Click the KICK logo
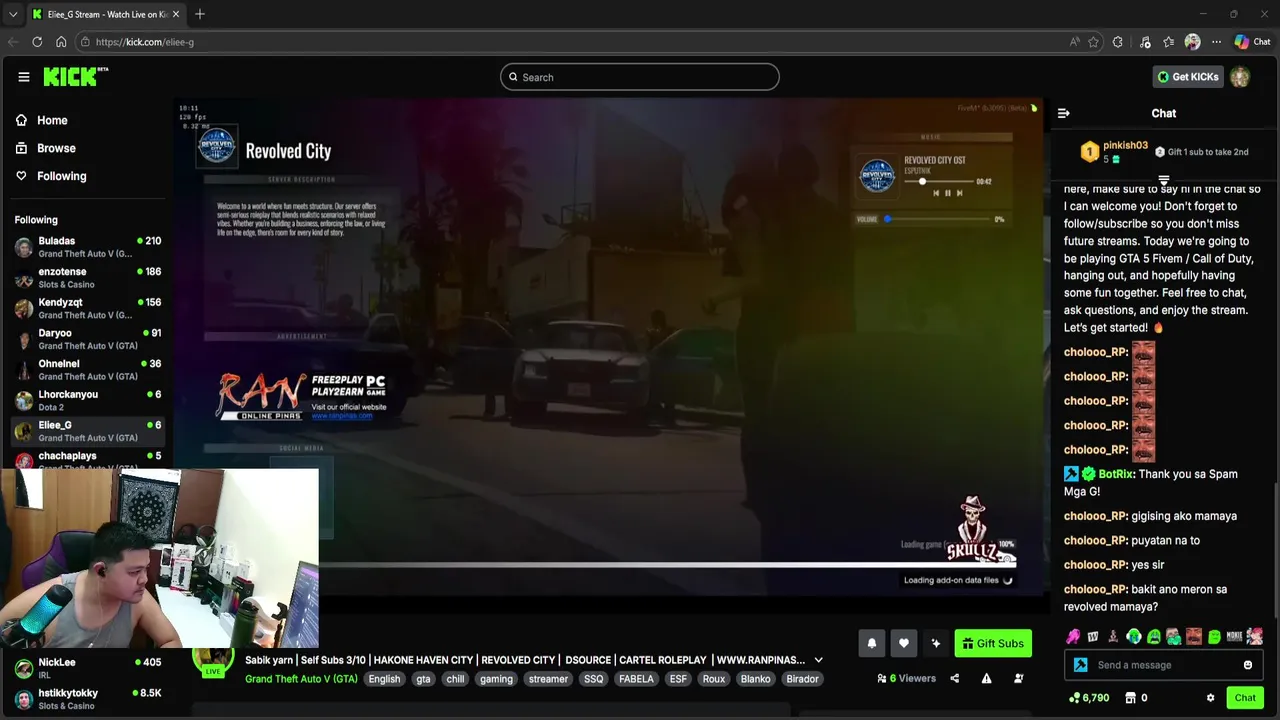 [75, 77]
